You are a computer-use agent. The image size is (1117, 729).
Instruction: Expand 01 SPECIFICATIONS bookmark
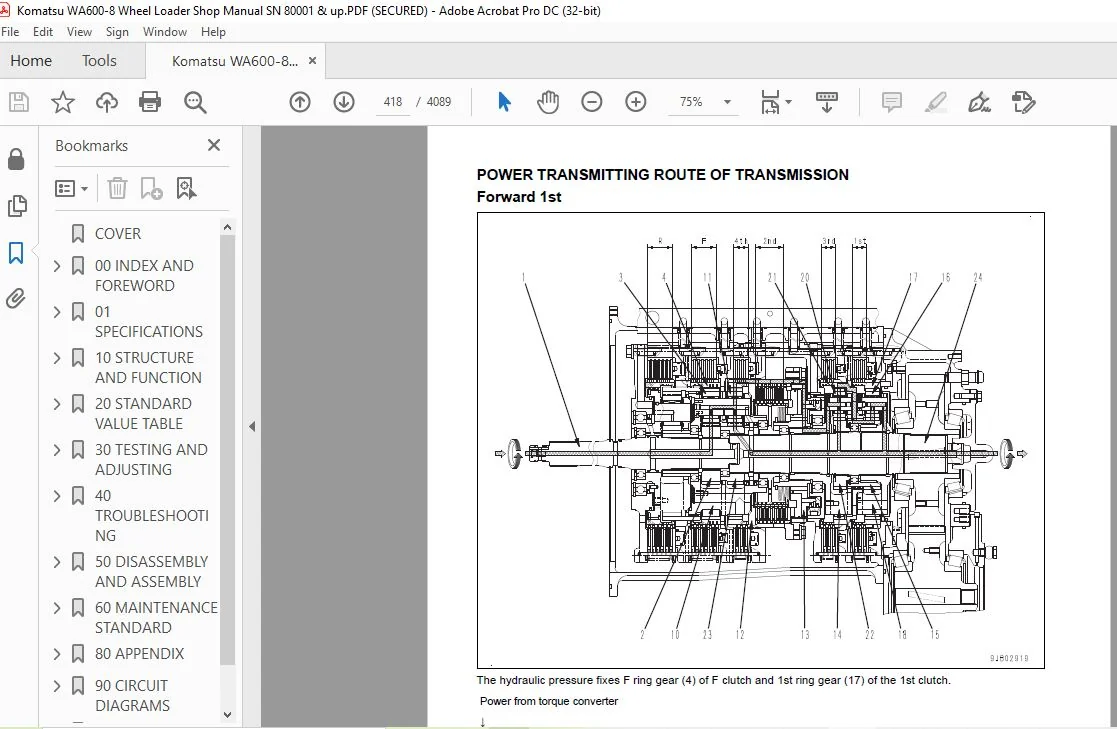[x=57, y=312]
